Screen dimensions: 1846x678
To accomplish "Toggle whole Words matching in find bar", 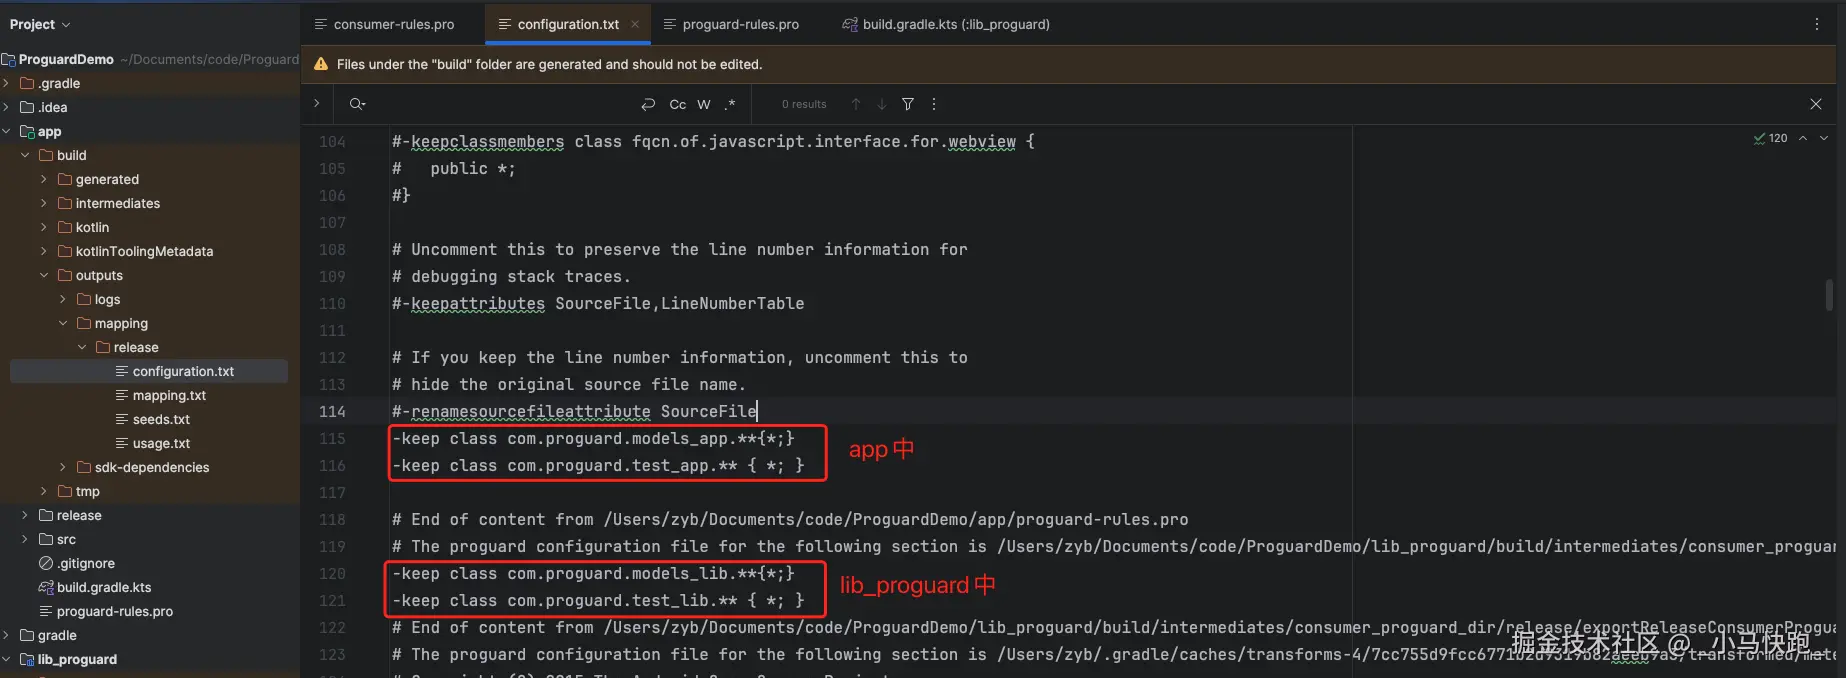I will click(704, 104).
